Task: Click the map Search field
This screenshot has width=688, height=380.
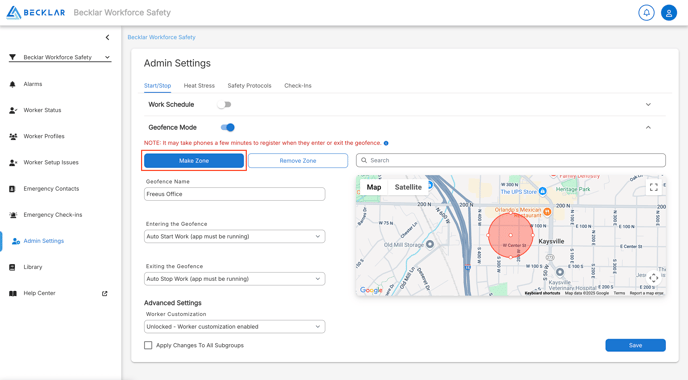Action: (511, 160)
